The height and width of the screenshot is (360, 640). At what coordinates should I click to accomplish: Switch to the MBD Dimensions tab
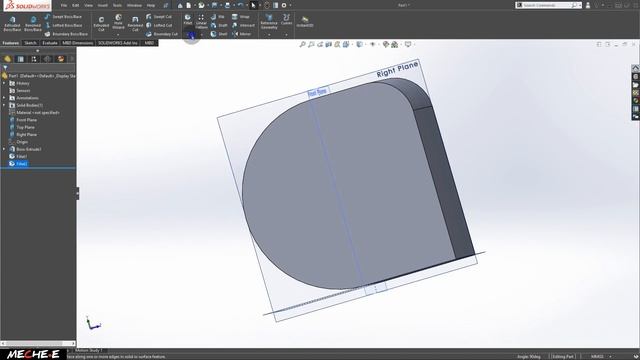78,43
